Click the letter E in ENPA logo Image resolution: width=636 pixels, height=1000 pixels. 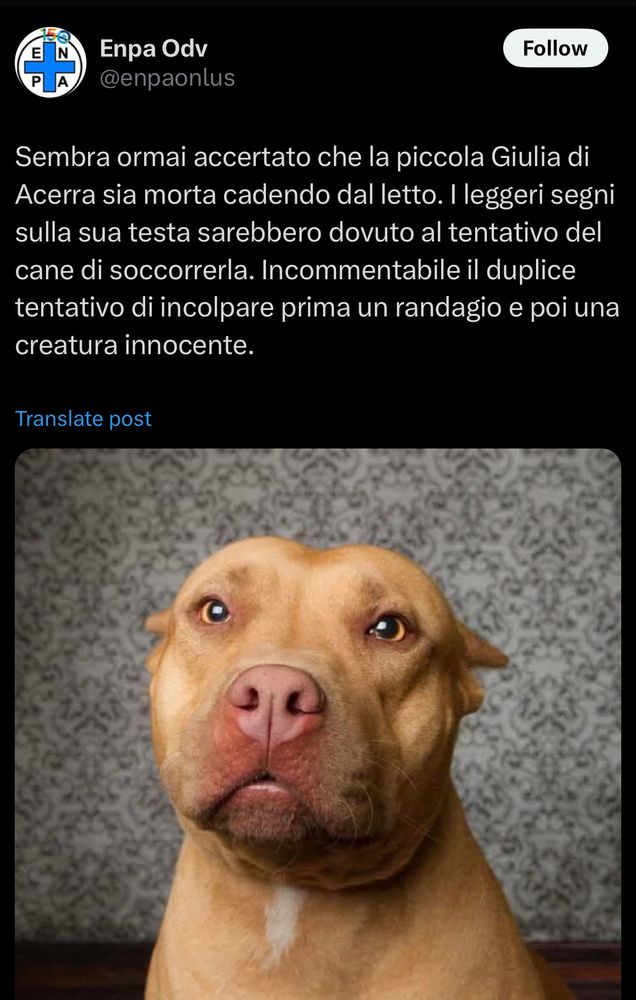pyautogui.click(x=36, y=52)
